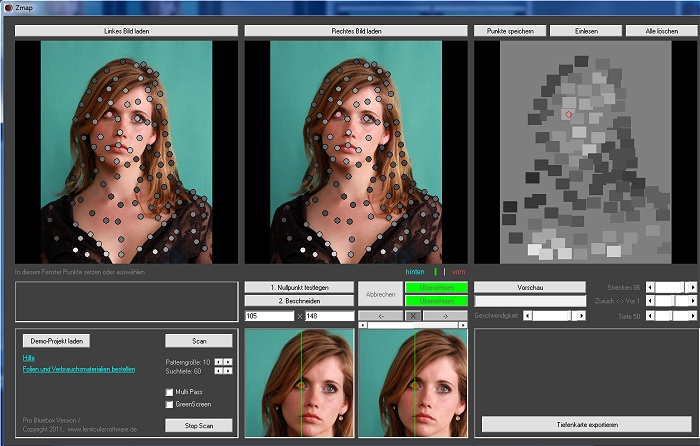
Task: Enable the Multi Pass checkbox
Action: (x=169, y=391)
